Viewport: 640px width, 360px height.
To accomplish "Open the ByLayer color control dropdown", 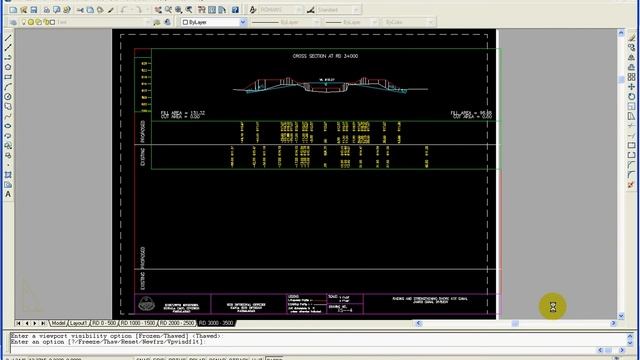I will 243,22.
